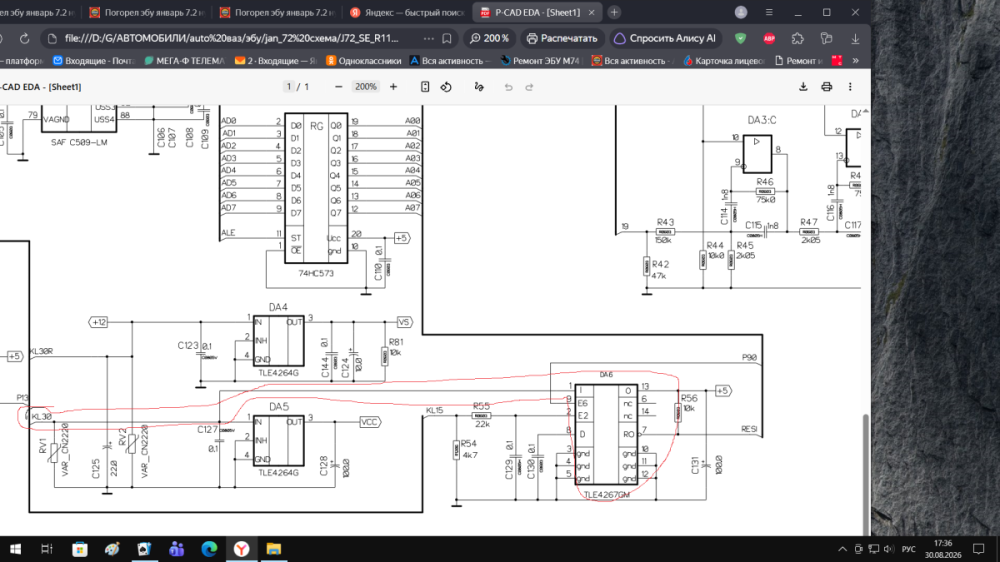The width and height of the screenshot is (1000, 562).
Task: Open File Explorer from the taskbar
Action: (x=274, y=549)
